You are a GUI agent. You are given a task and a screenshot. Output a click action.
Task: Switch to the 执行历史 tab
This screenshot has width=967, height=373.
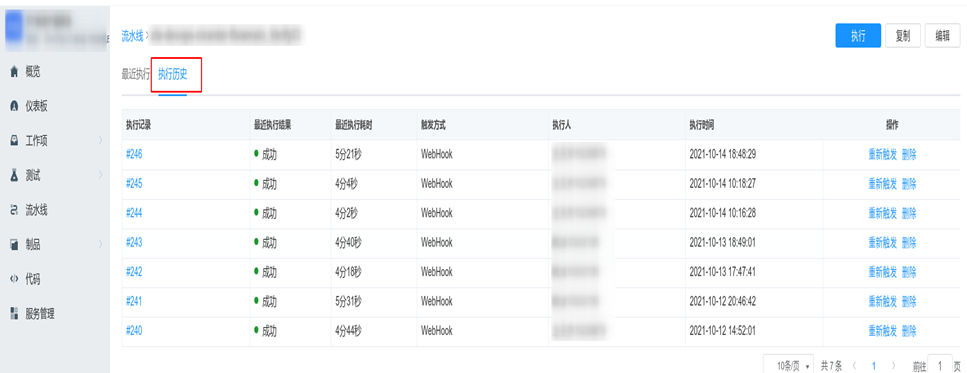point(173,75)
